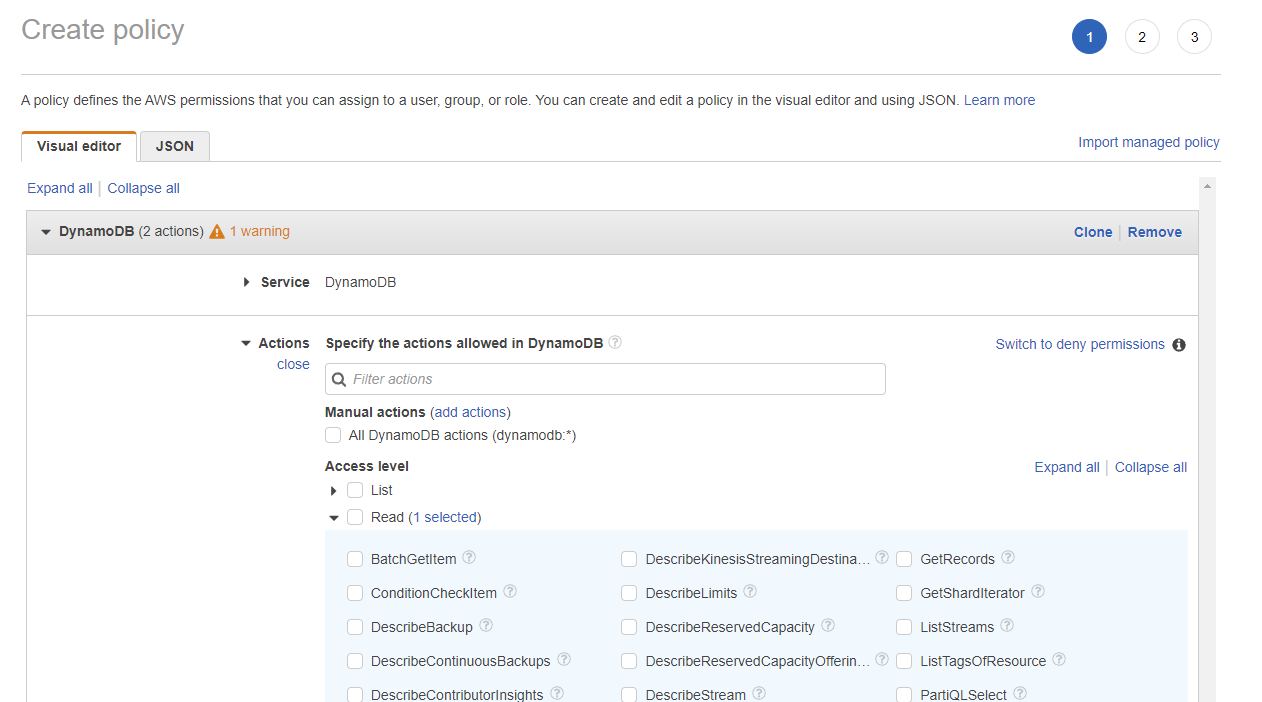This screenshot has width=1262, height=702.
Task: Open help icon beside Specify the actions allowed
Action: coord(615,342)
